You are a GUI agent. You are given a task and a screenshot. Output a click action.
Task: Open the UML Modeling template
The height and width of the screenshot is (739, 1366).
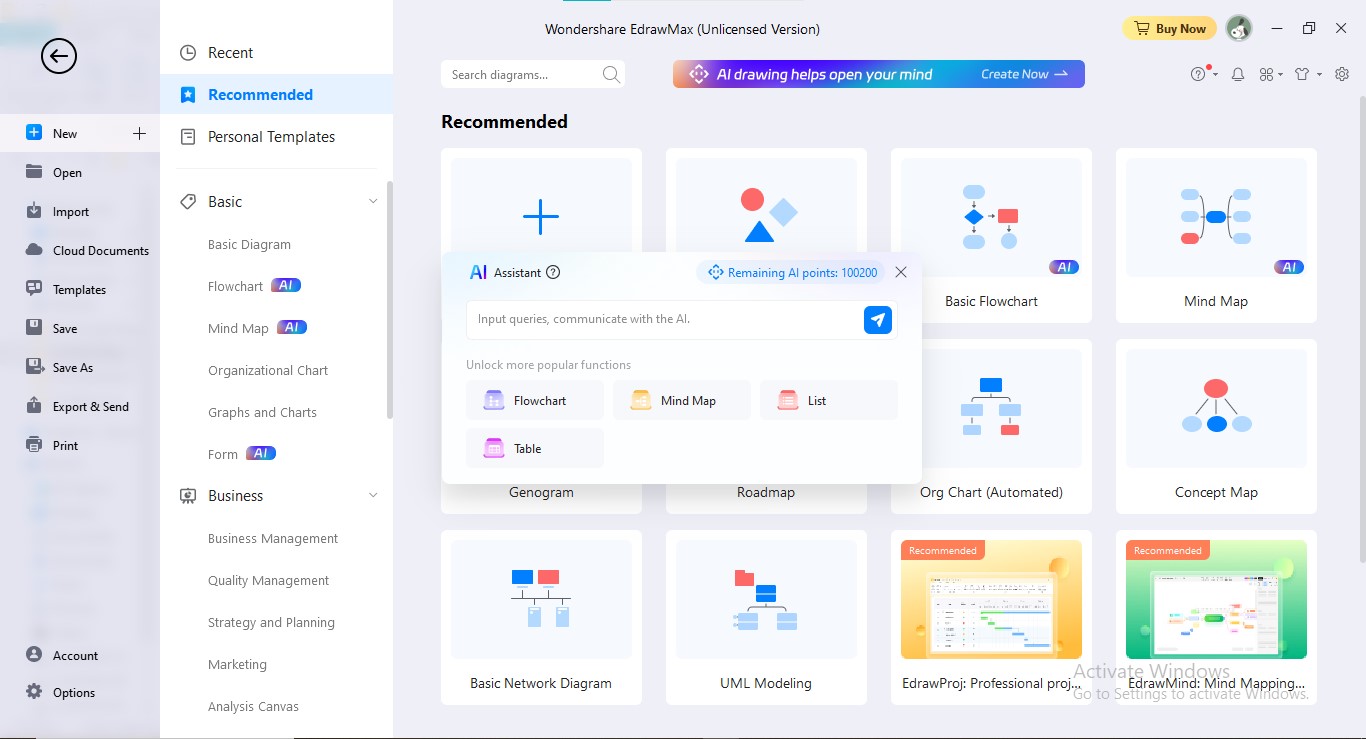[766, 618]
